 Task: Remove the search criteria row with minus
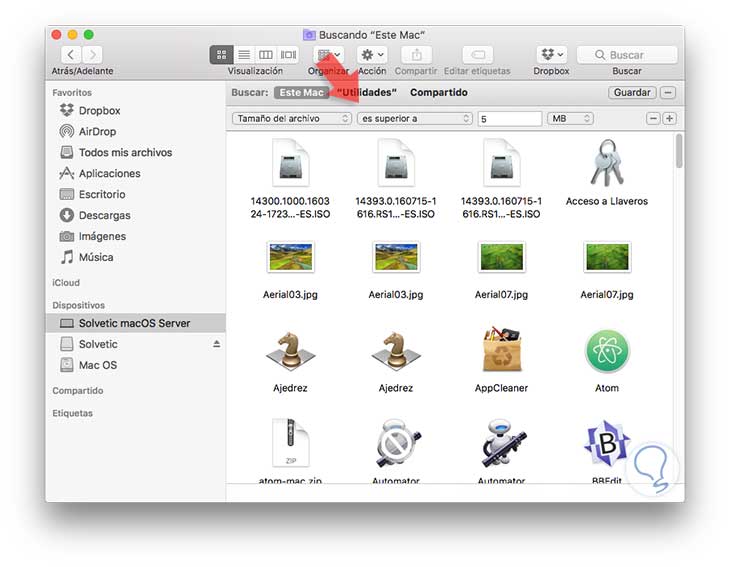pos(653,119)
